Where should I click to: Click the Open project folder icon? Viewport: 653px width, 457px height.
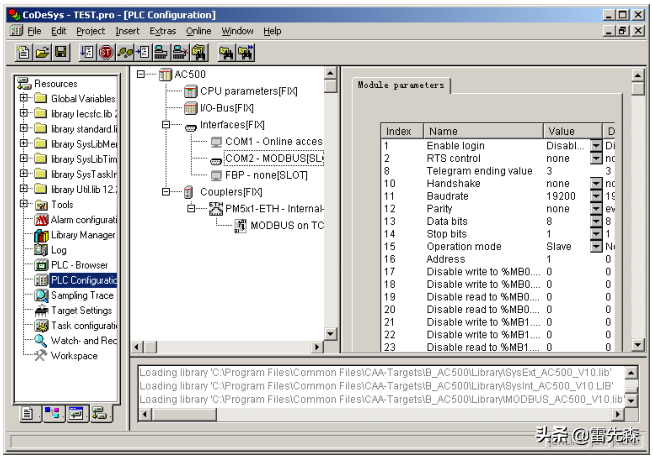42,52
